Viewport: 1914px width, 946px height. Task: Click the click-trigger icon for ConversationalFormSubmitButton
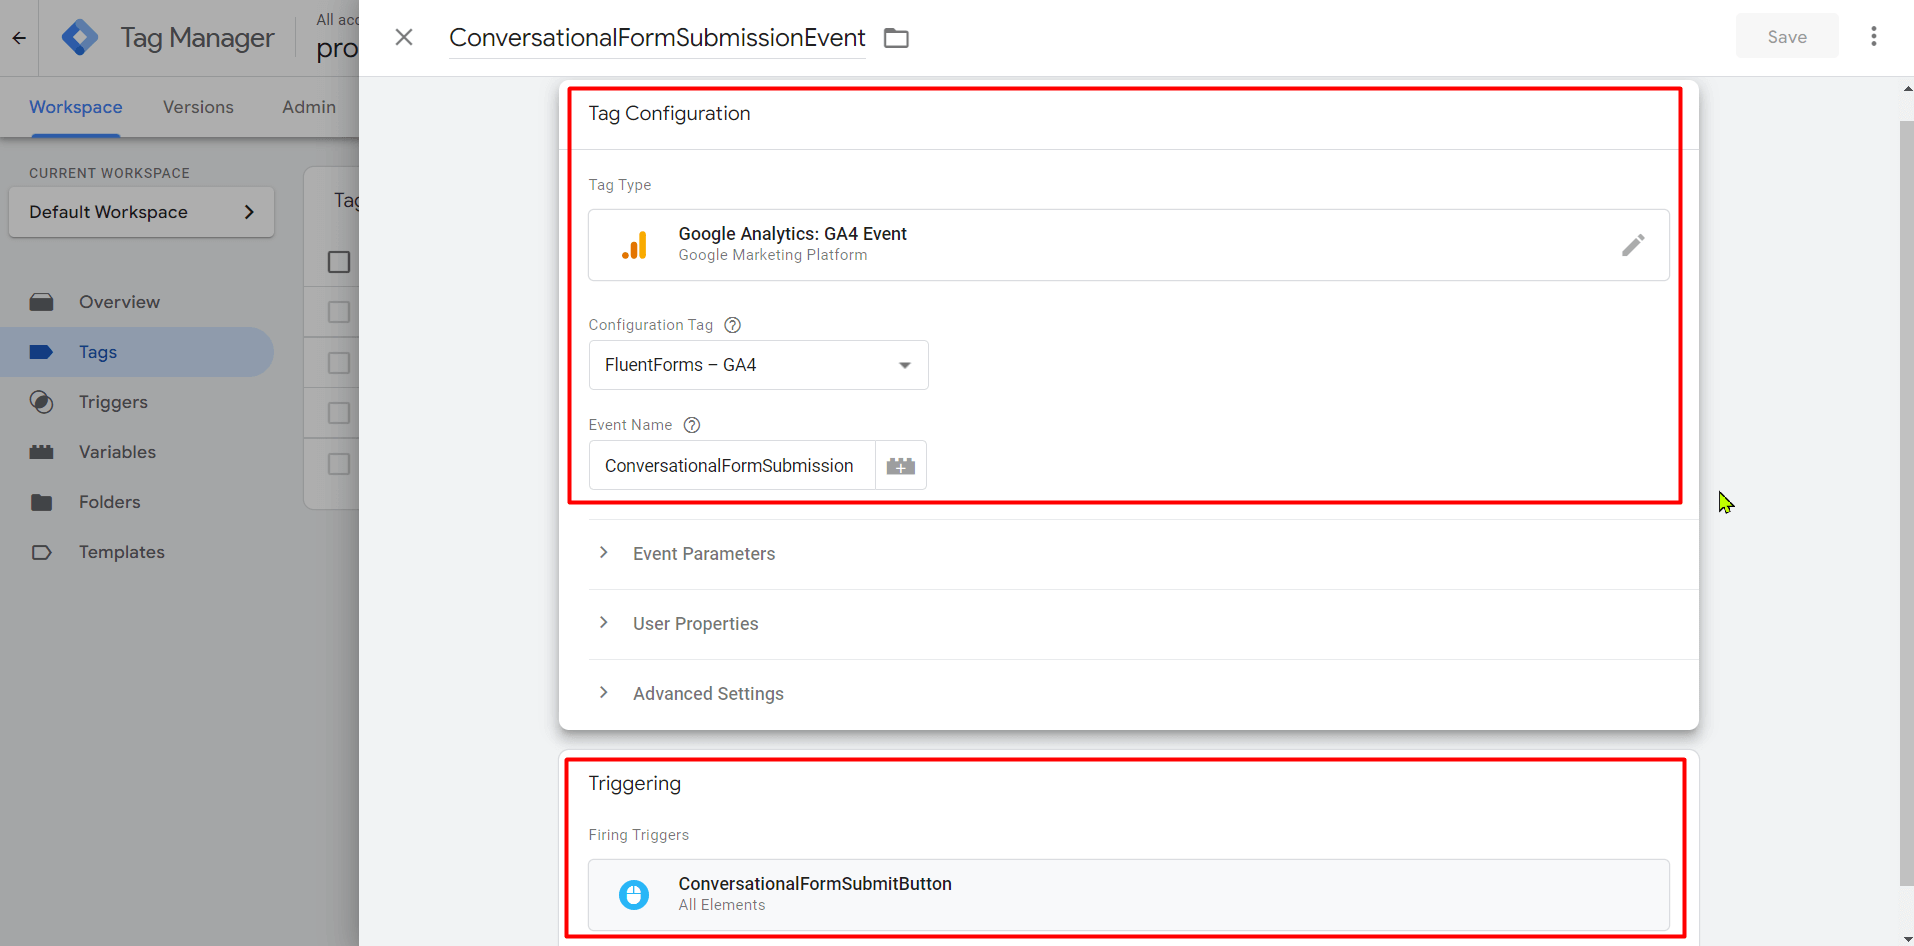tap(634, 894)
